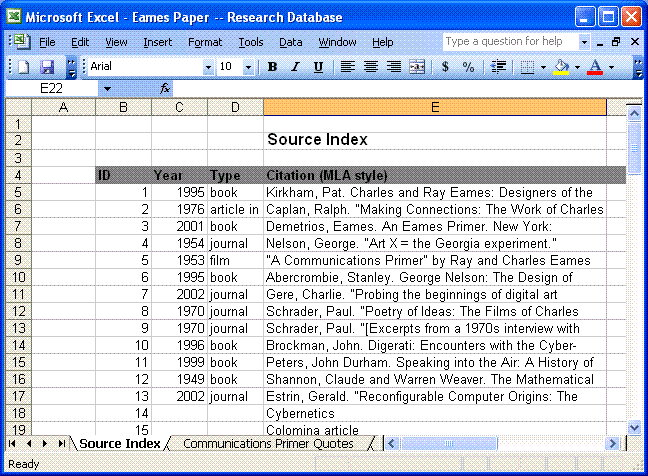
Task: Toggle Italic formatting
Action: [x=295, y=67]
